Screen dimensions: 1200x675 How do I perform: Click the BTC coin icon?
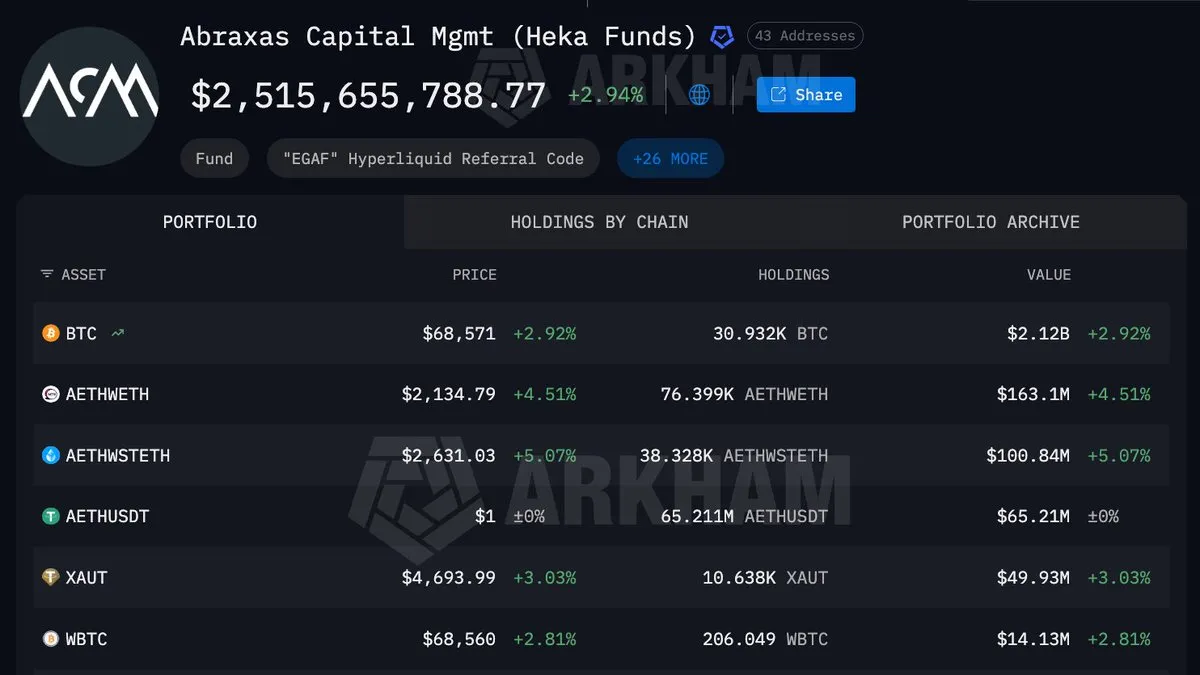51,333
